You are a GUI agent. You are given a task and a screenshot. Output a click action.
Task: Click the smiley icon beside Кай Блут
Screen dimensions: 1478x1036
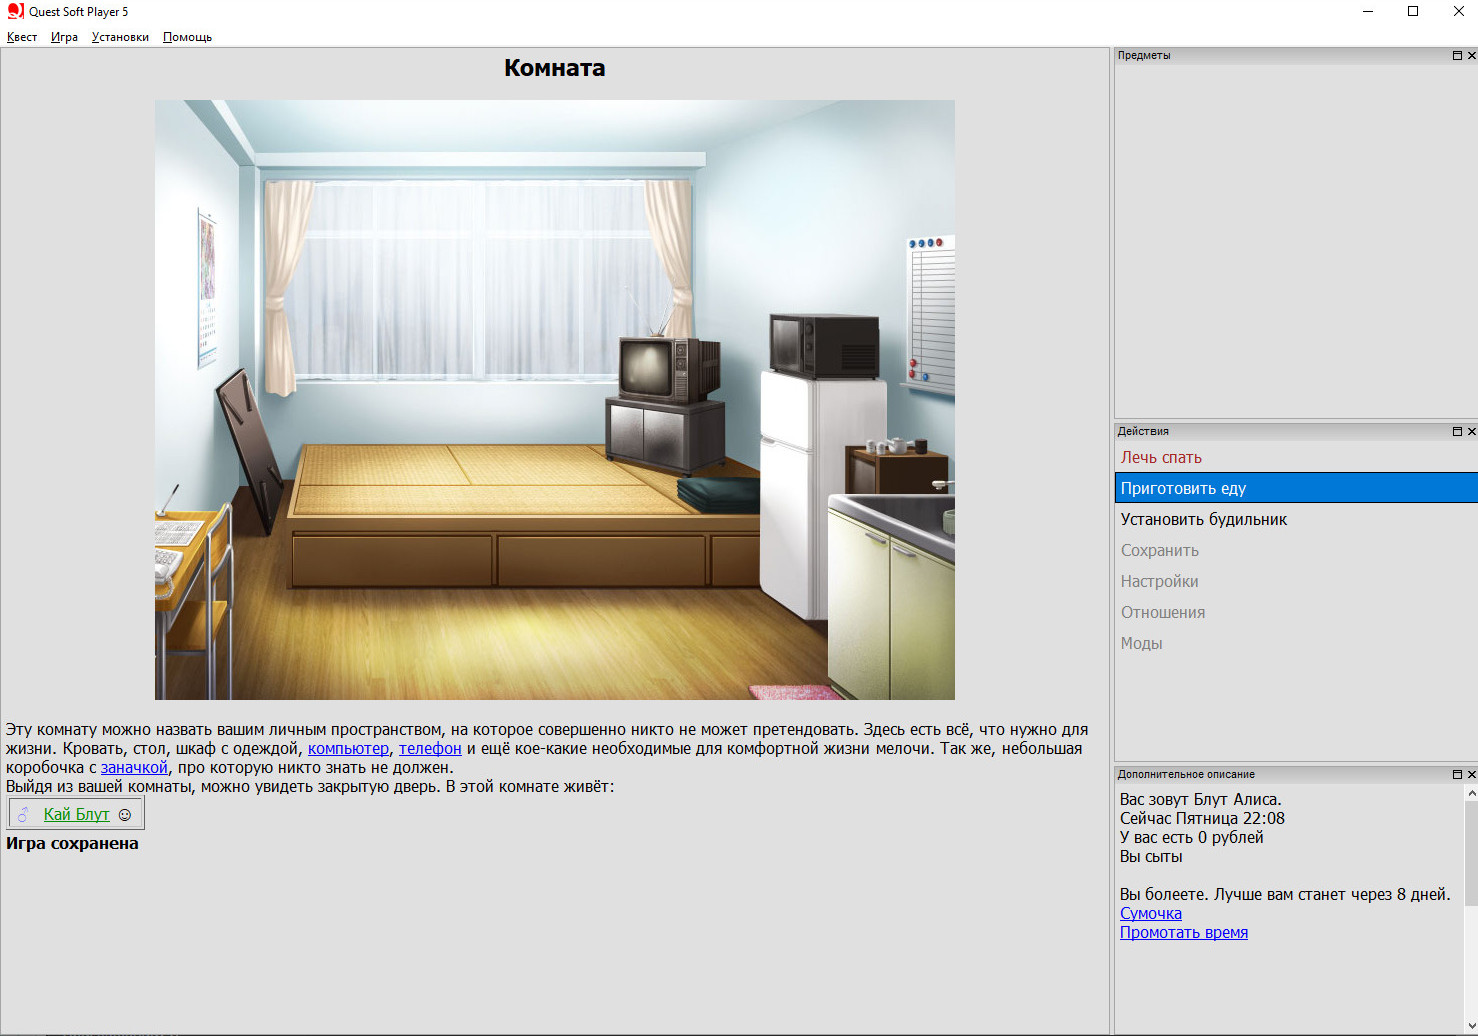[x=125, y=815]
